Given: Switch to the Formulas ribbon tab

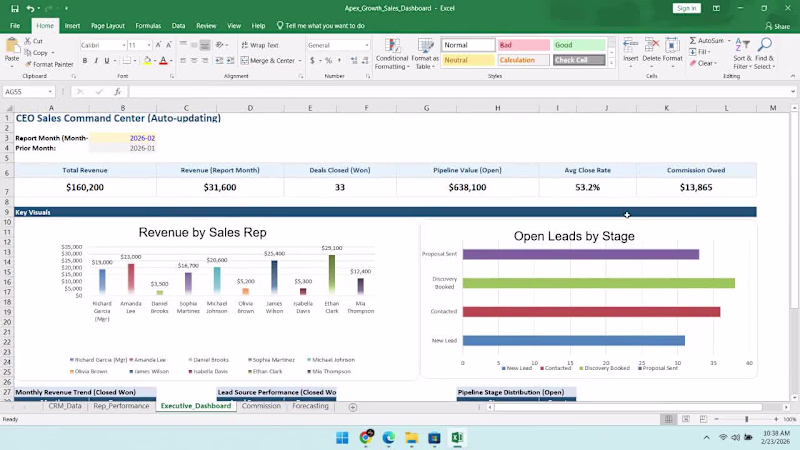Looking at the screenshot, I should (148, 26).
